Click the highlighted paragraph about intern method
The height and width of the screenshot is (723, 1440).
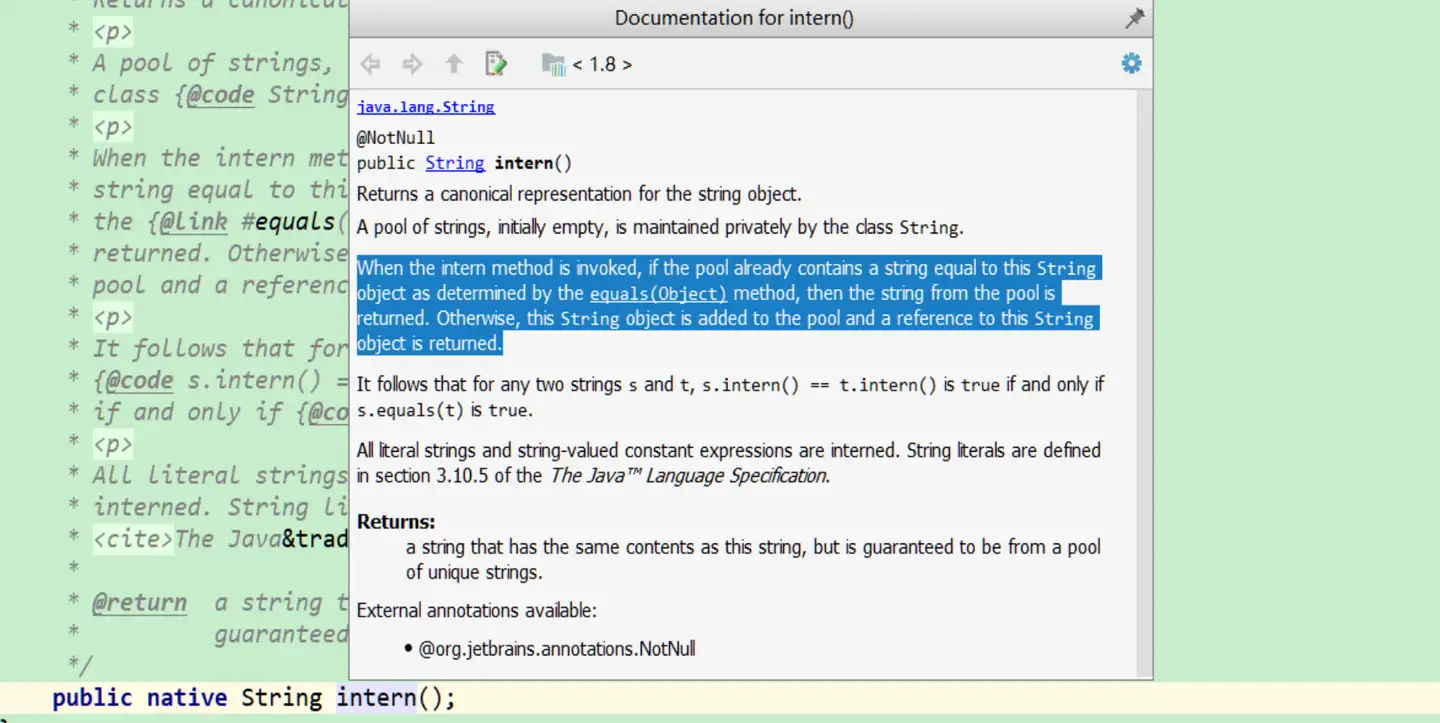coord(726,306)
